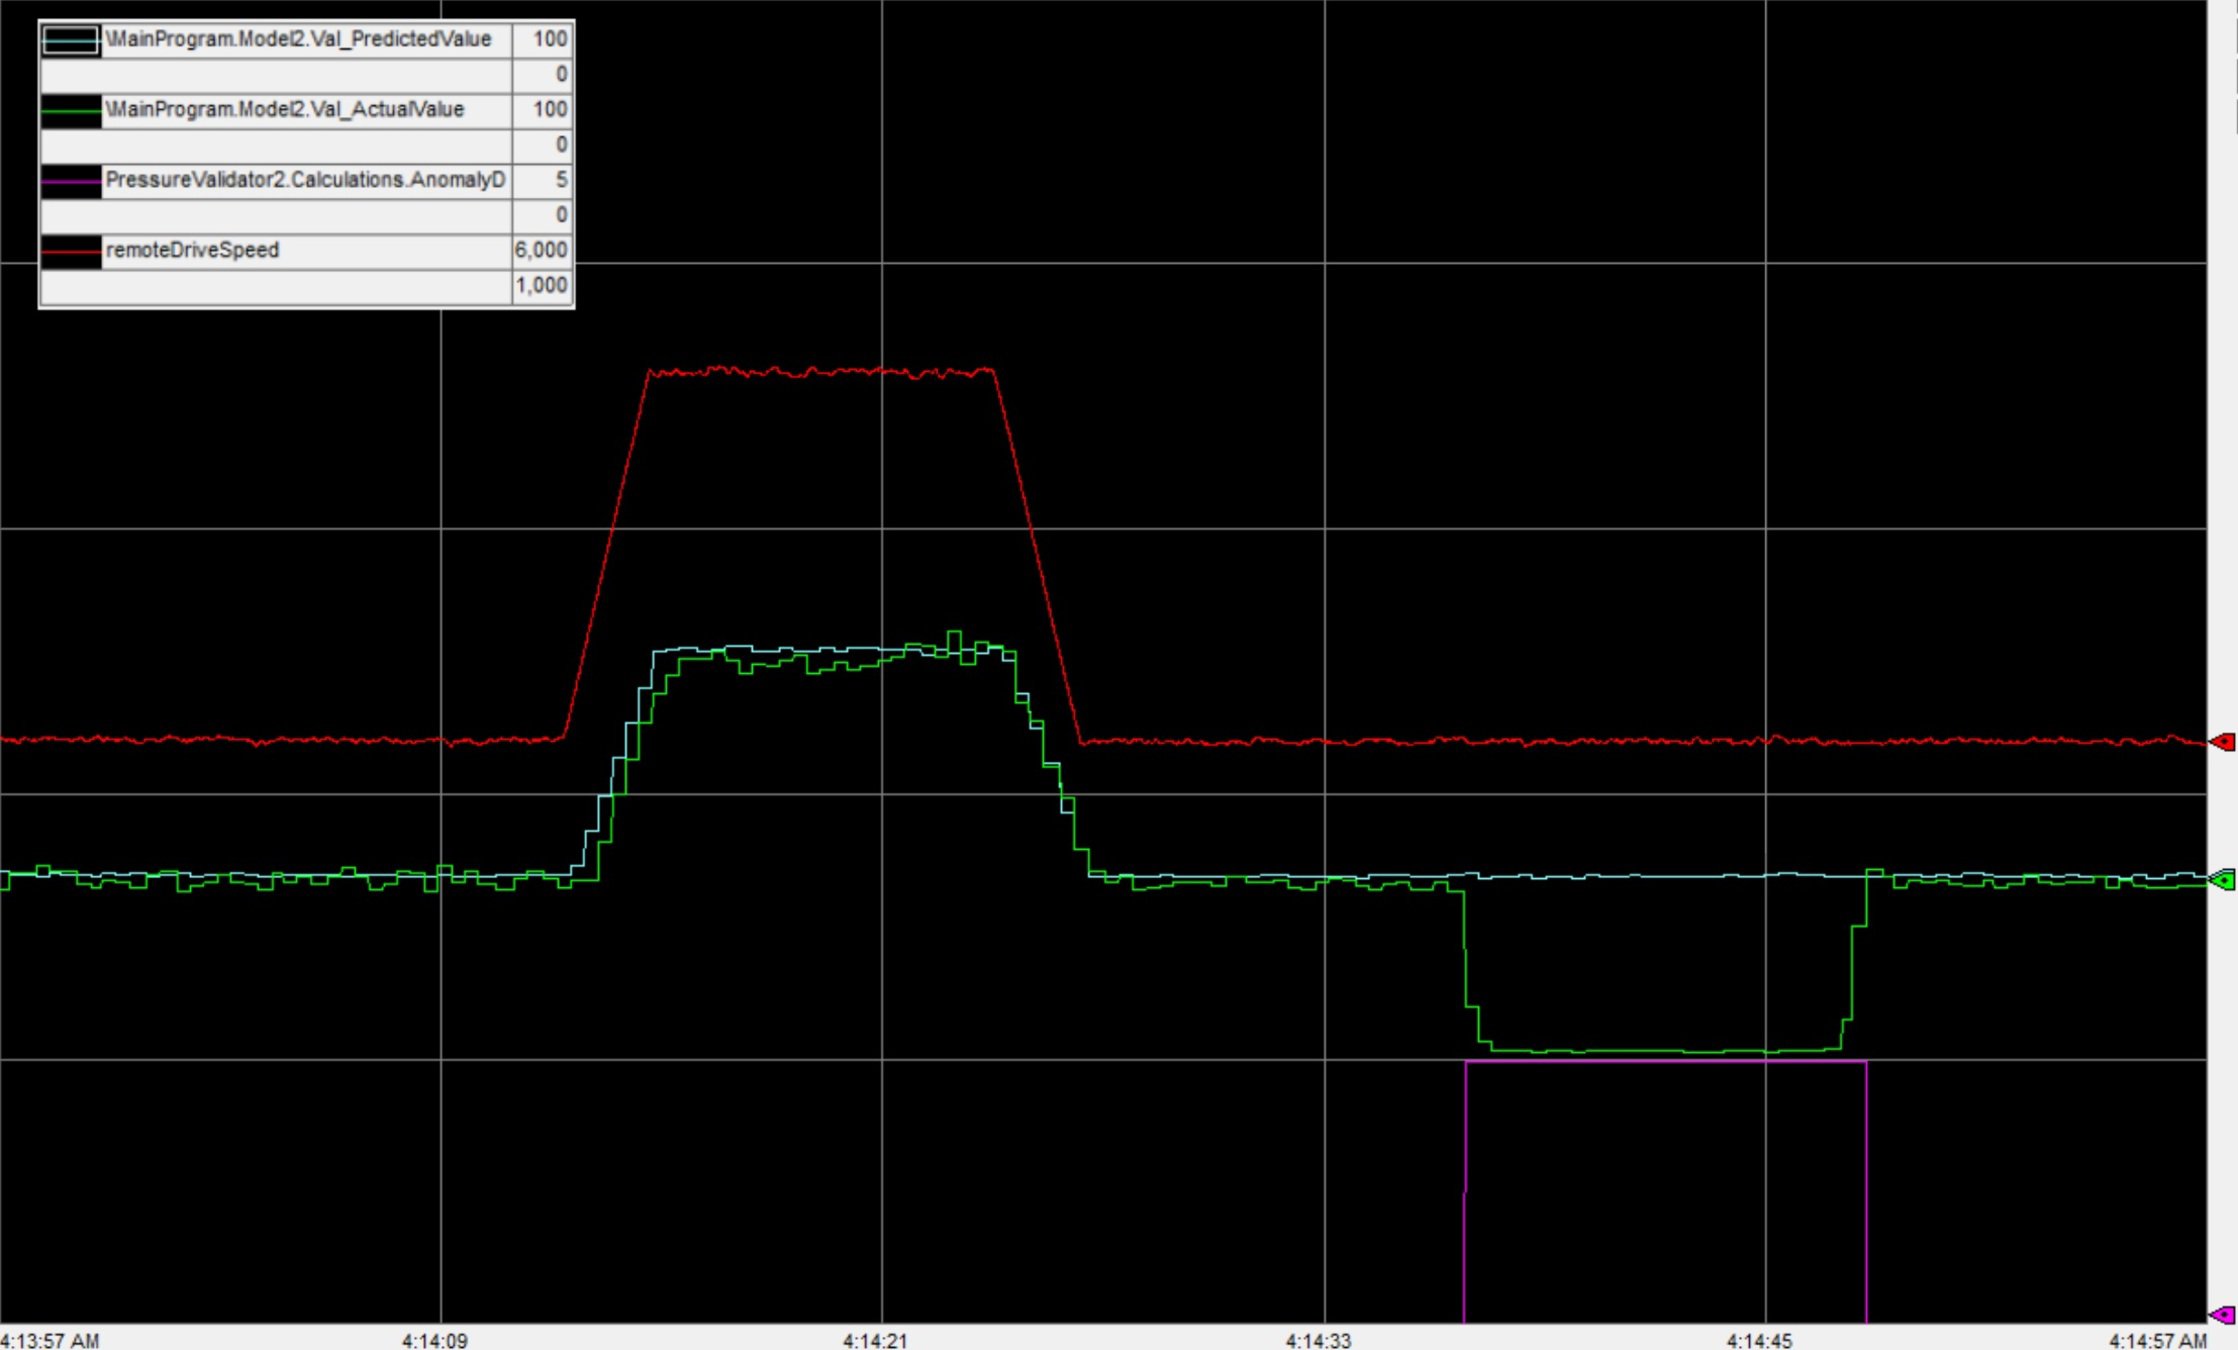Click the 4:14:33 time axis label
Viewport: 2238px width, 1350px height.
[1318, 1340]
